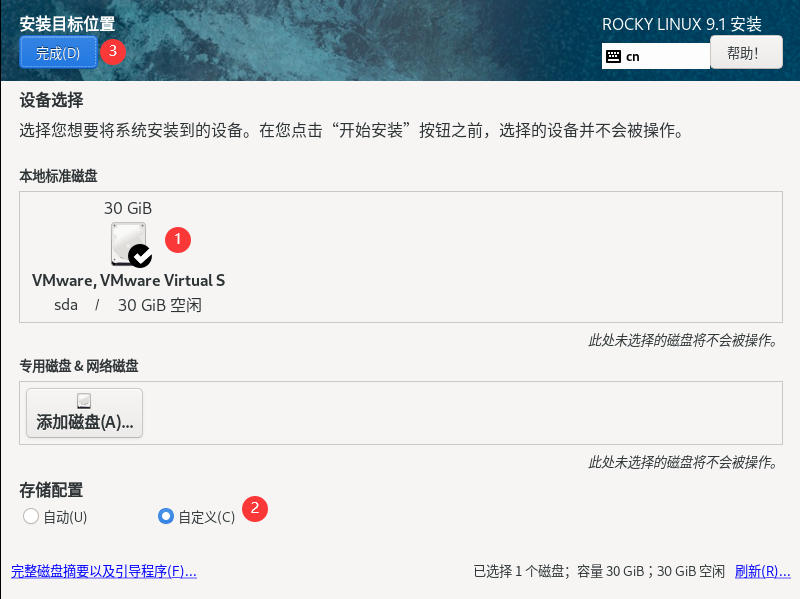Click the 完成(D) done button
This screenshot has width=800, height=599.
58,53
